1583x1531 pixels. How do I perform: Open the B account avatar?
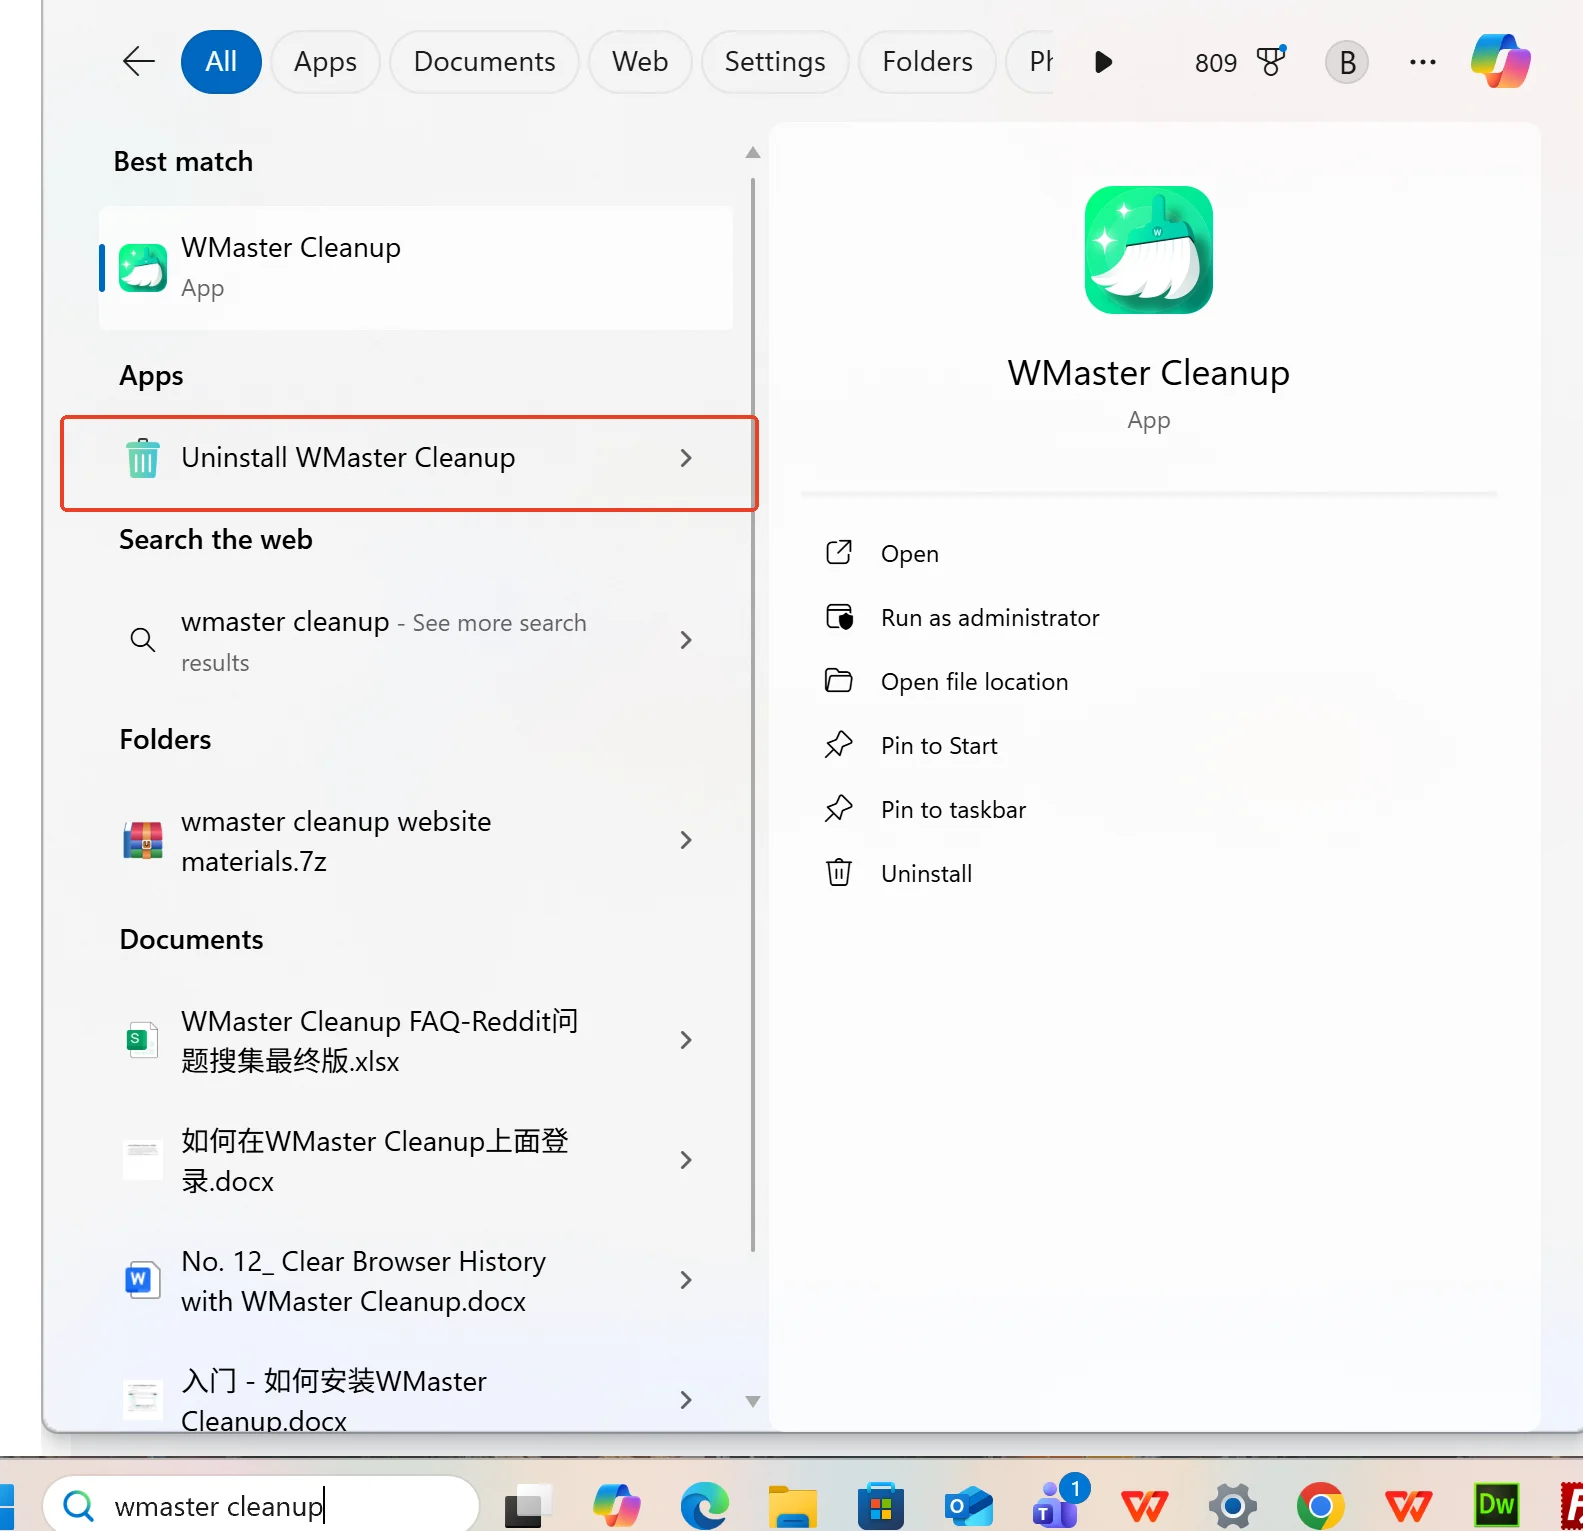[x=1347, y=62]
